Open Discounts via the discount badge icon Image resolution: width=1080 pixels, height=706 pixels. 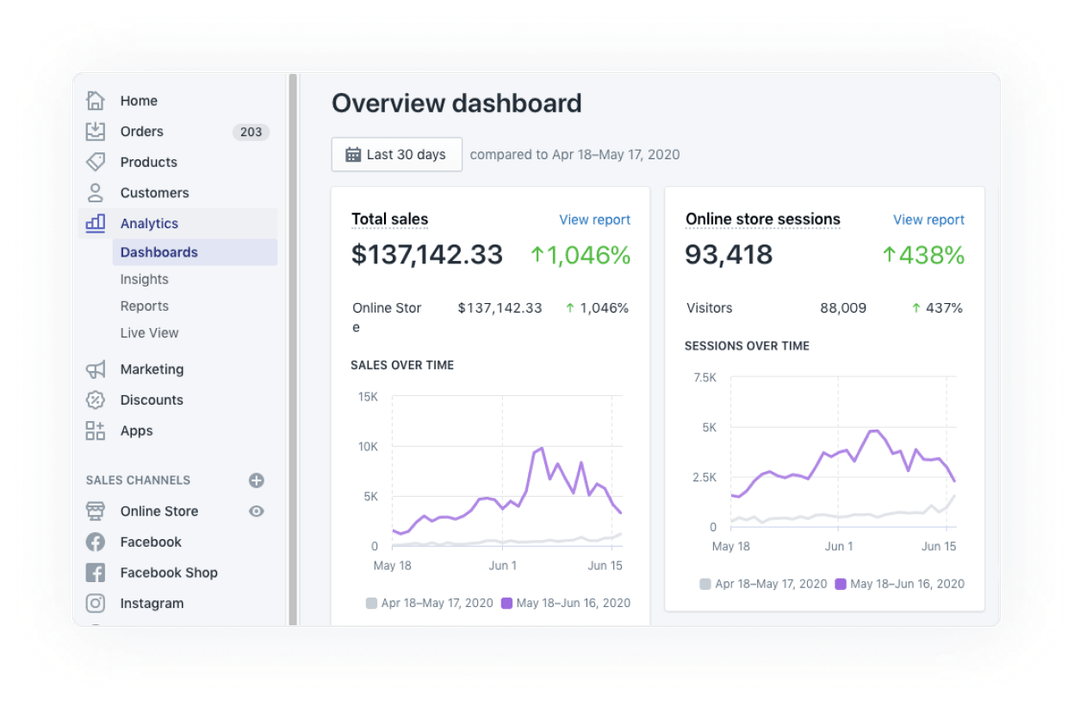pos(97,400)
